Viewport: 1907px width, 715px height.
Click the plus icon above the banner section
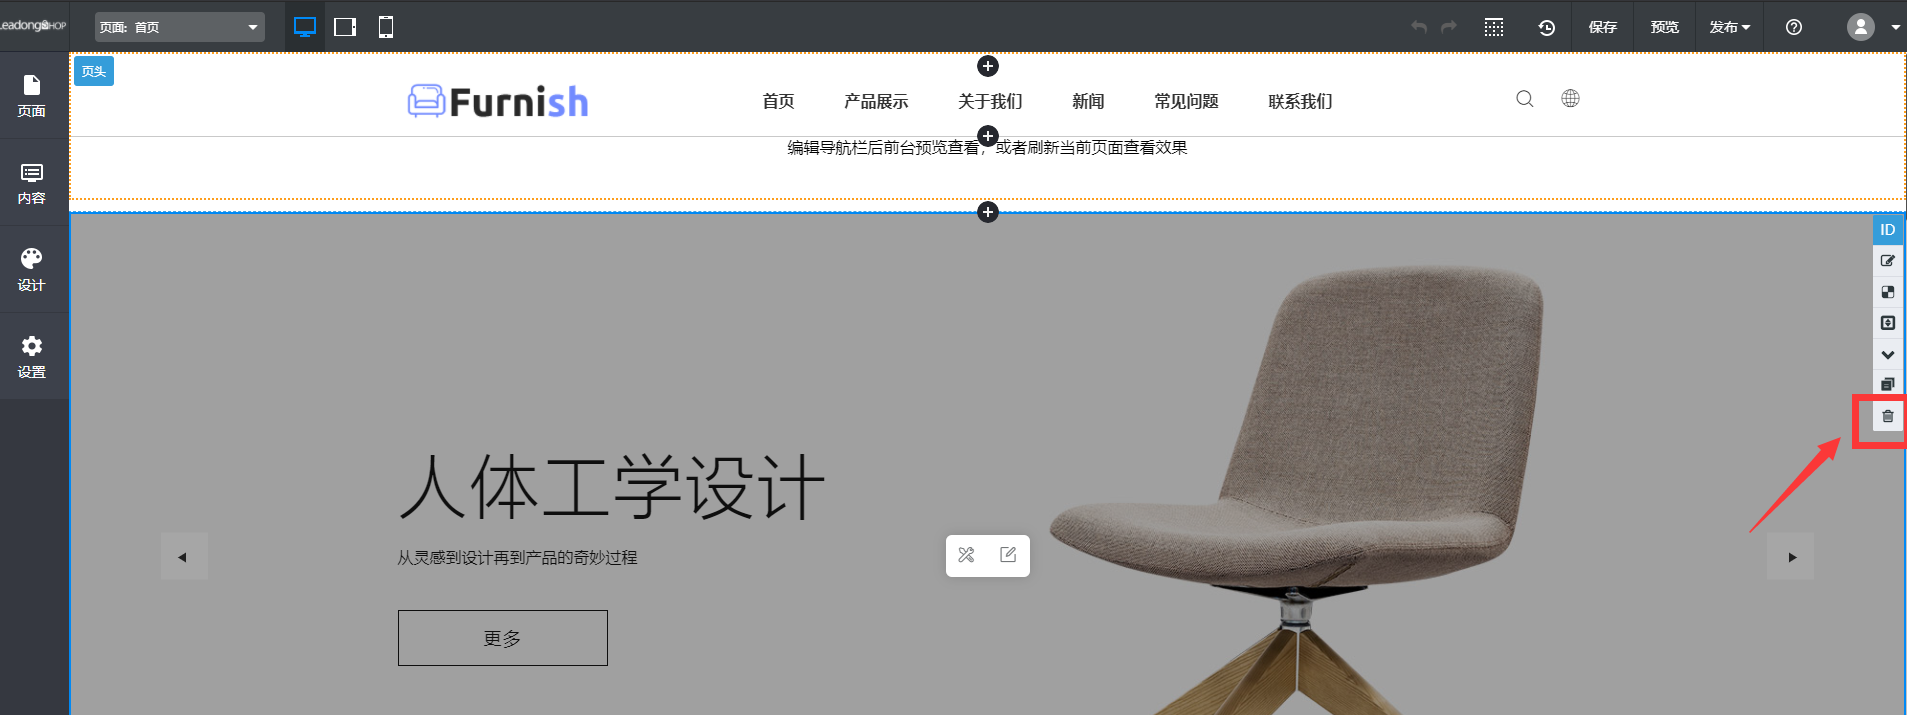point(988,212)
